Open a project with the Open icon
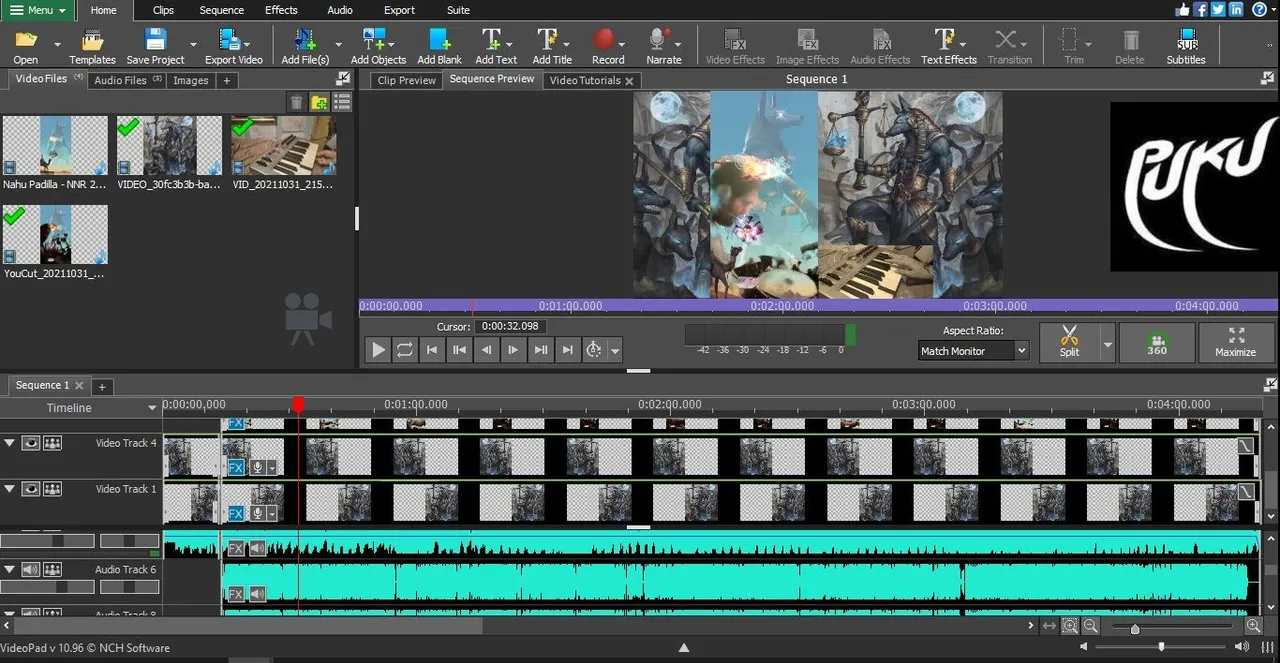Image resolution: width=1280 pixels, height=663 pixels. 26,46
